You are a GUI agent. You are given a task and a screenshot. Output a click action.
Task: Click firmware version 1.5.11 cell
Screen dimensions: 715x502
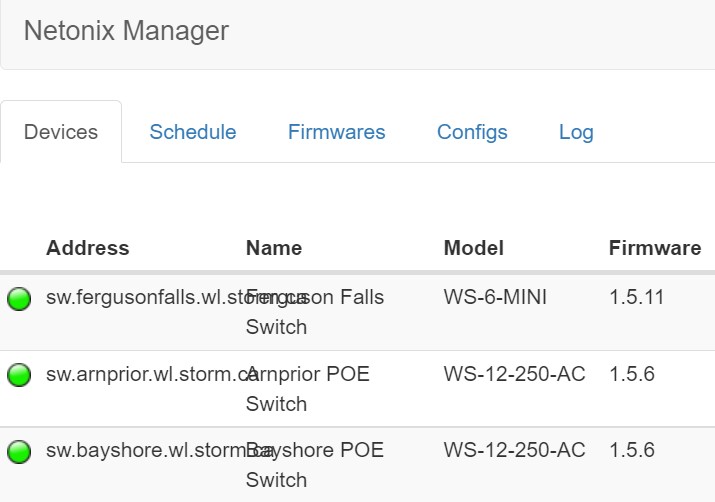coord(637,297)
